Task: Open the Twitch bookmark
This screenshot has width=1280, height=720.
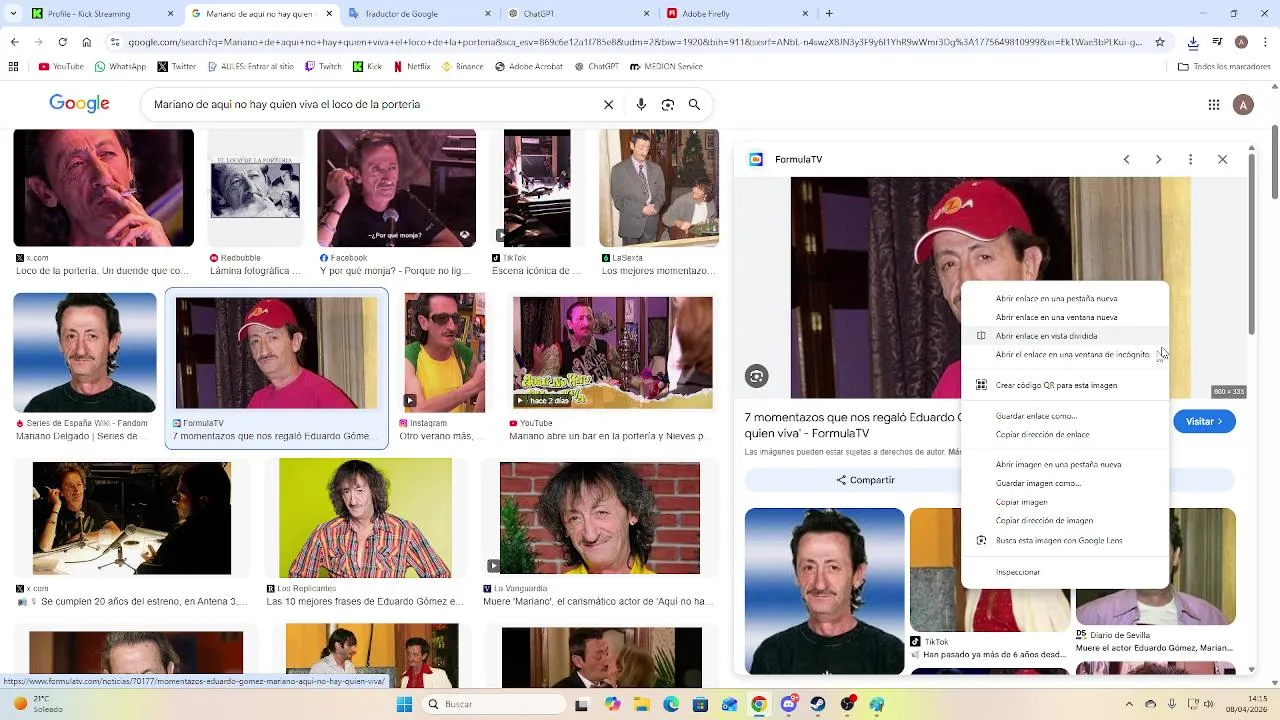Action: pyautogui.click(x=323, y=67)
